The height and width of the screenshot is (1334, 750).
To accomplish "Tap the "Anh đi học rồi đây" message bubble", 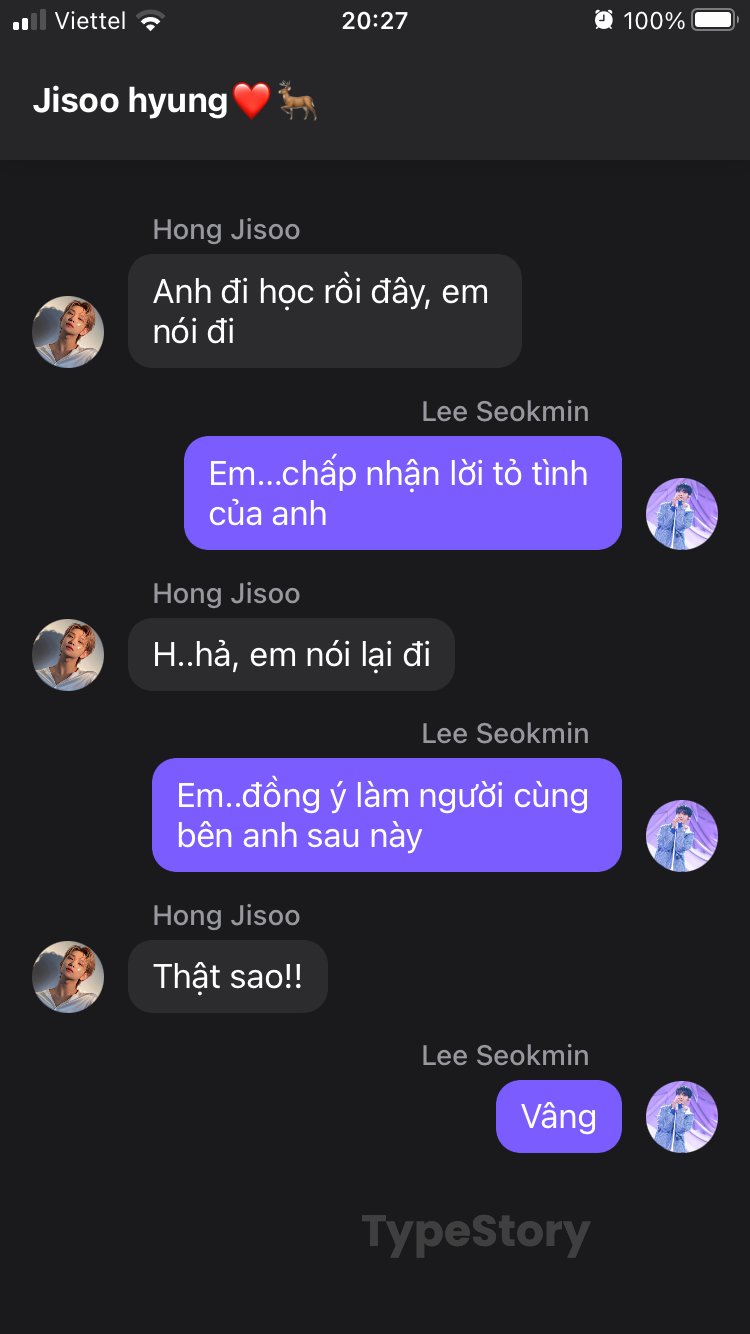I will click(x=324, y=311).
